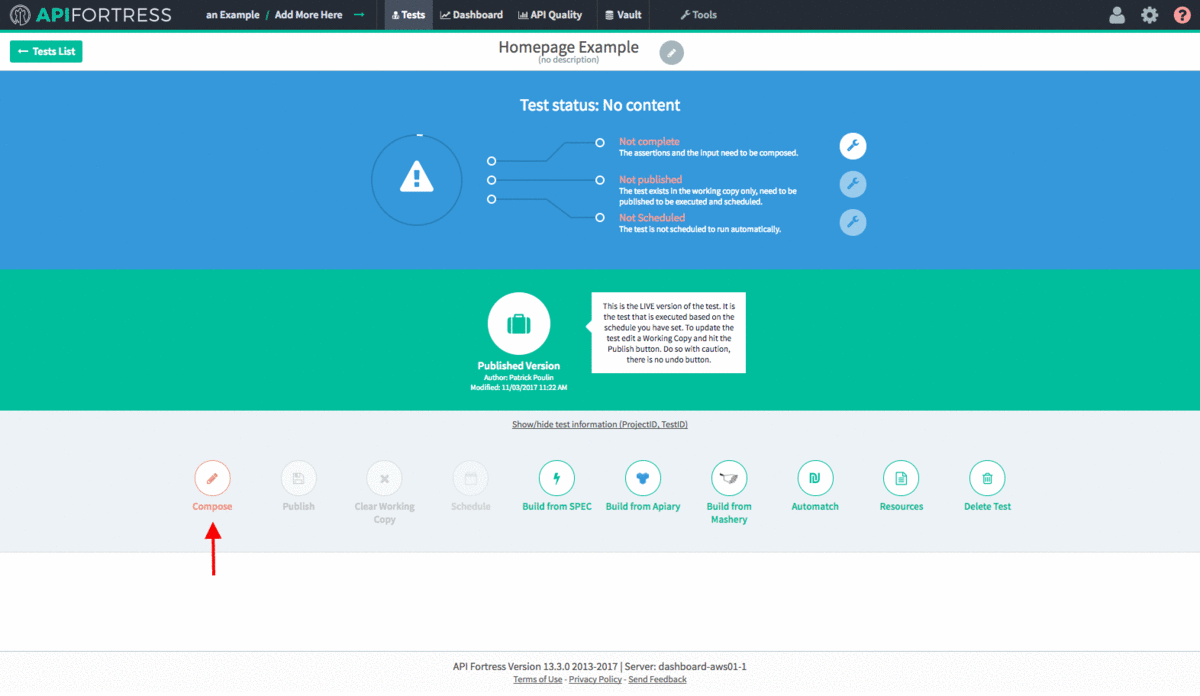Image resolution: width=1200 pixels, height=696 pixels.
Task: Open Build from SPEC
Action: 557,478
